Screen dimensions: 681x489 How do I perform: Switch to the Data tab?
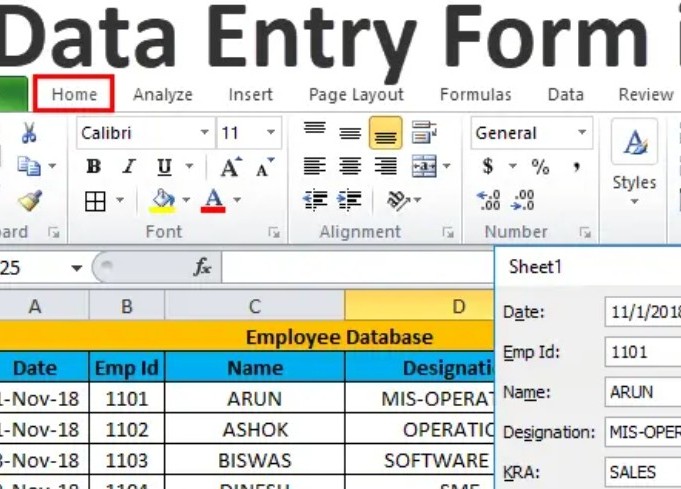tap(565, 94)
